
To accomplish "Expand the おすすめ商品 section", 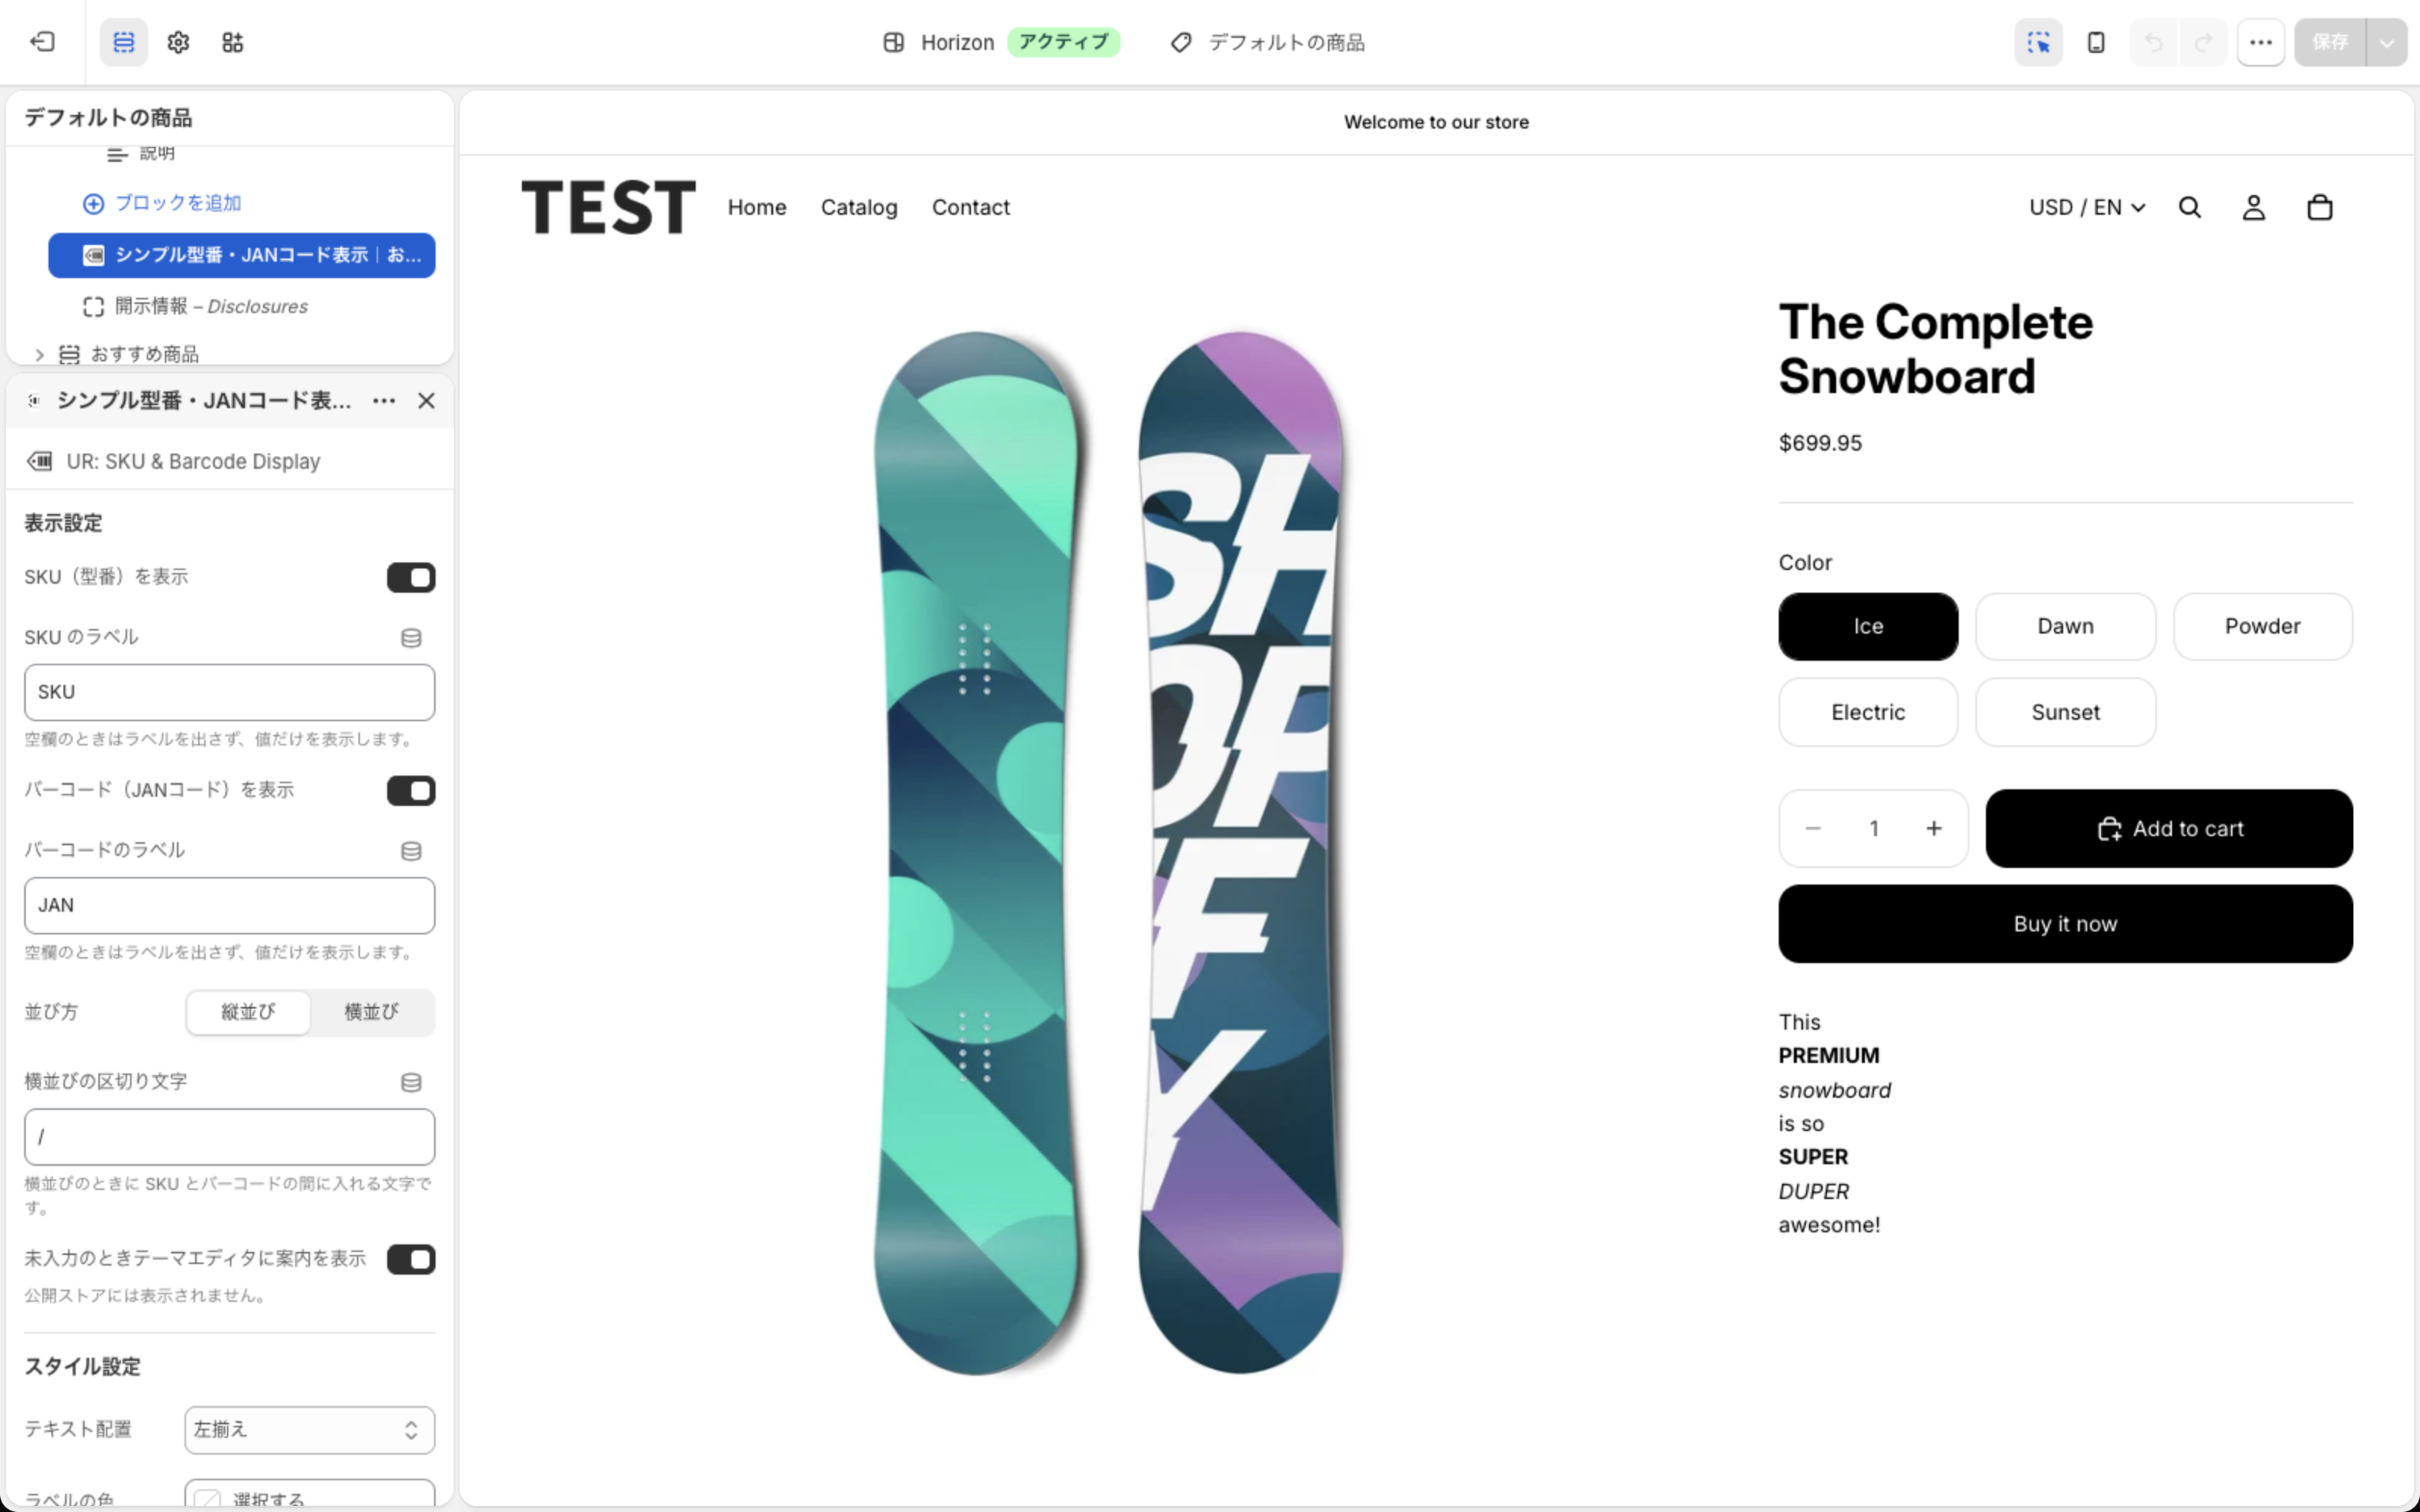I will coord(39,354).
